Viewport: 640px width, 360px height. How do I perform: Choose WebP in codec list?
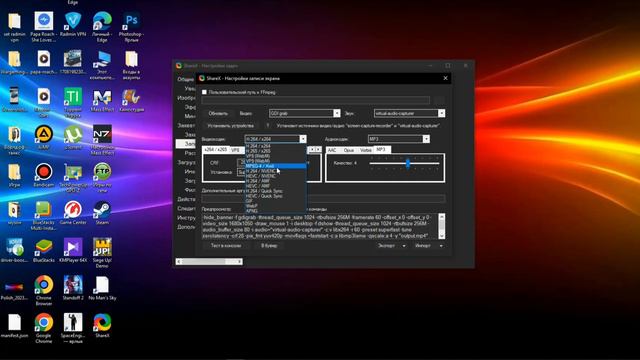click(276, 206)
